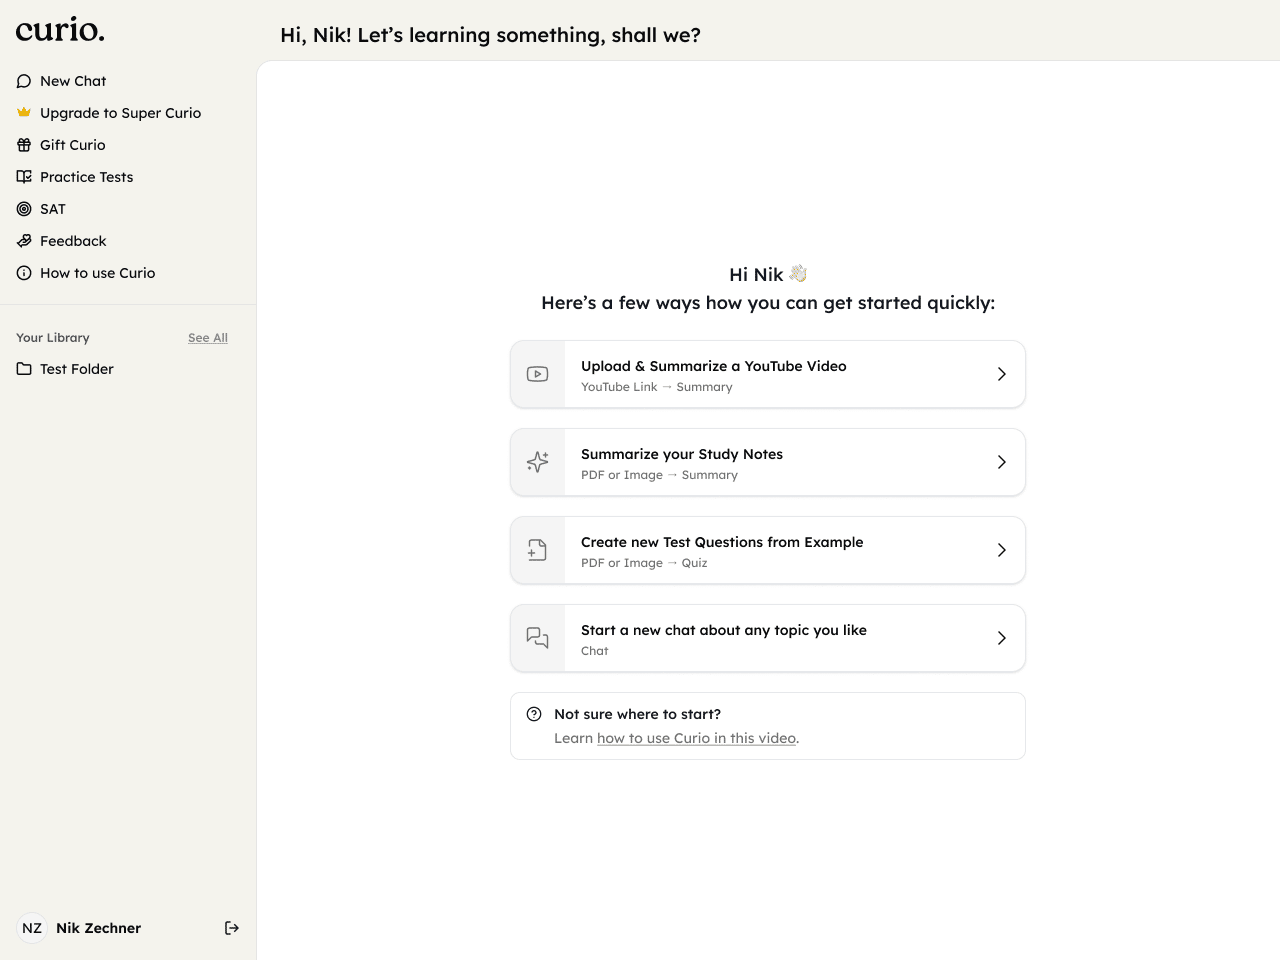1280x960 pixels.
Task: Click the logout icon beside Nik Zechner
Action: click(x=232, y=928)
